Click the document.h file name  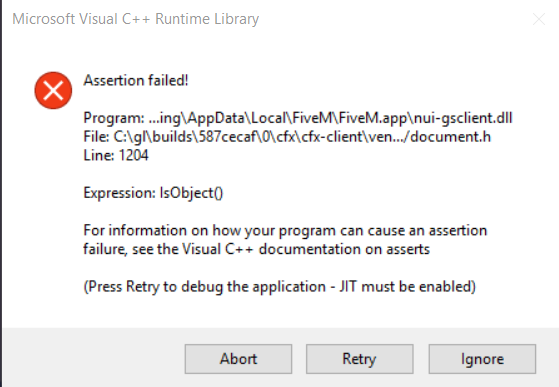tap(451, 137)
